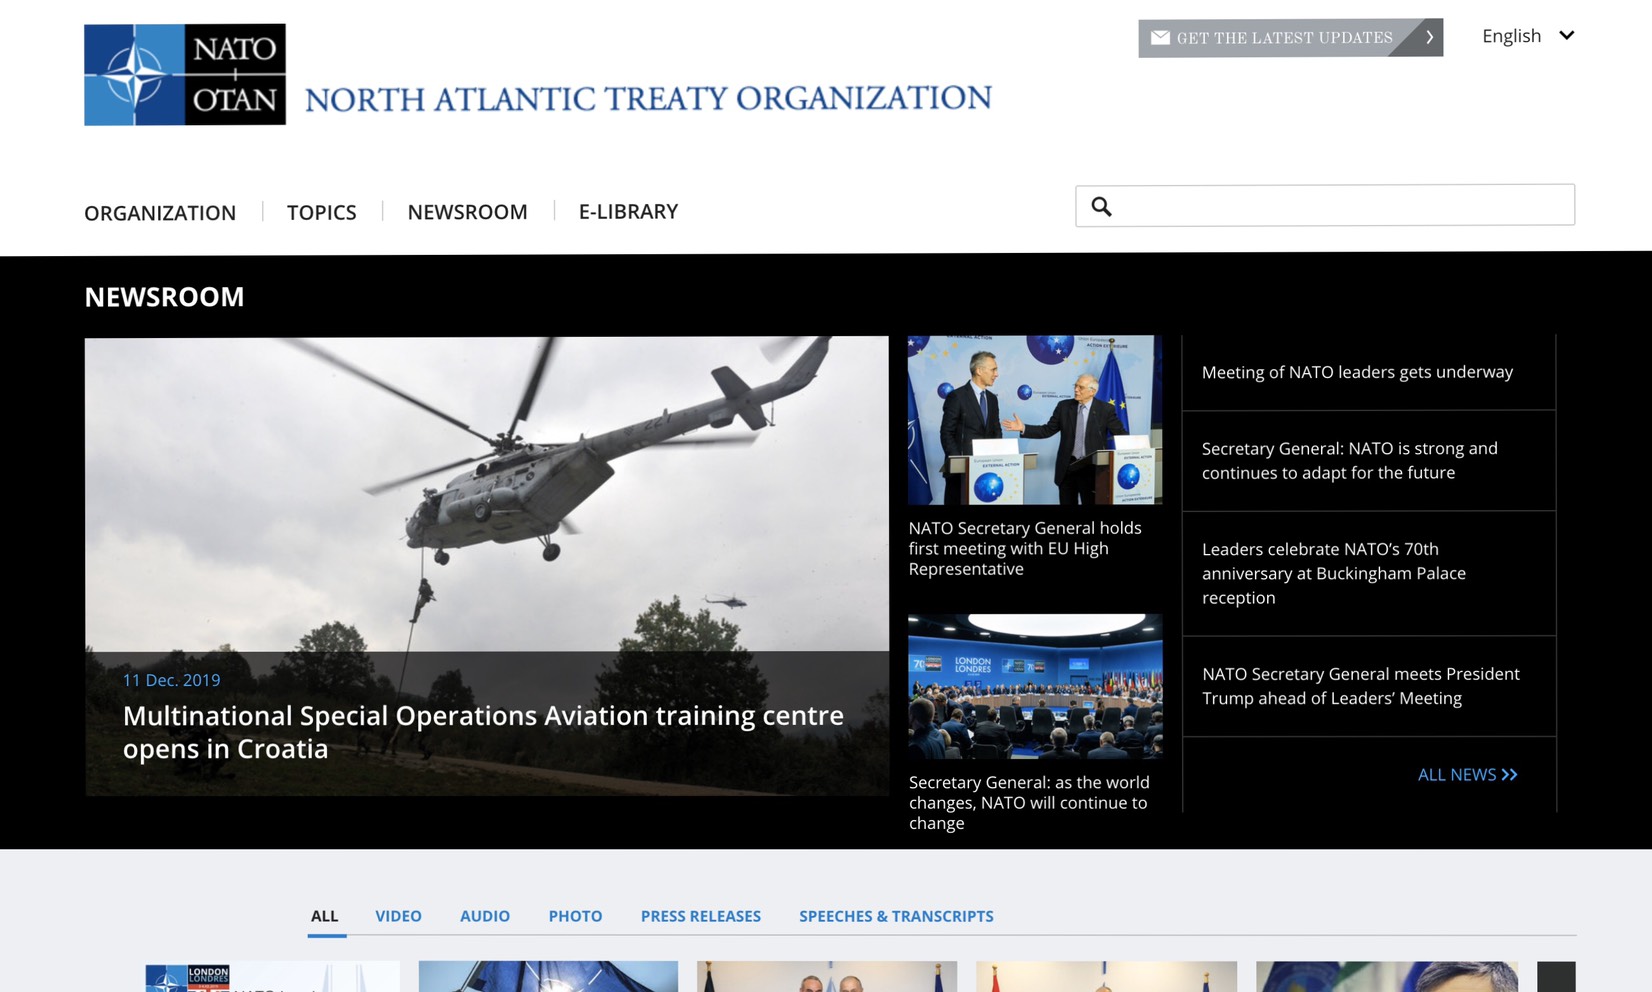Open EU High Representative meeting photo

1035,420
